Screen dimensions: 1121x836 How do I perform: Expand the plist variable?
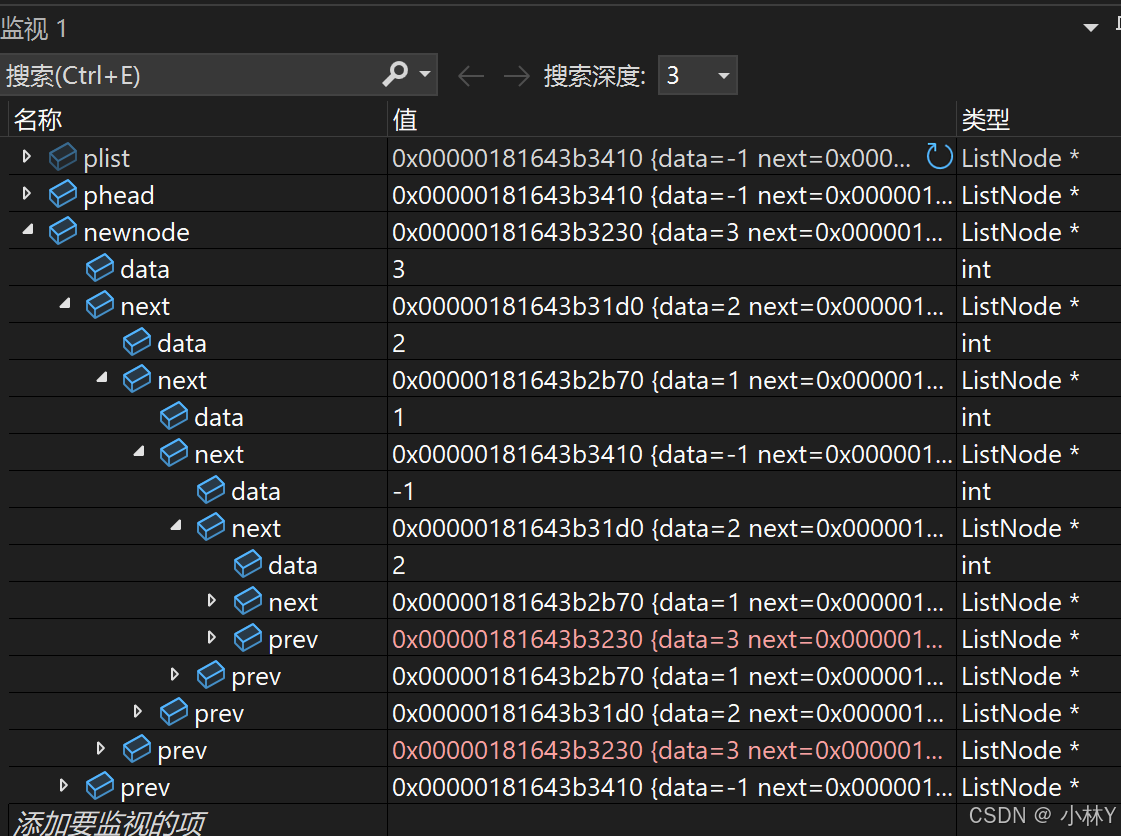point(26,156)
